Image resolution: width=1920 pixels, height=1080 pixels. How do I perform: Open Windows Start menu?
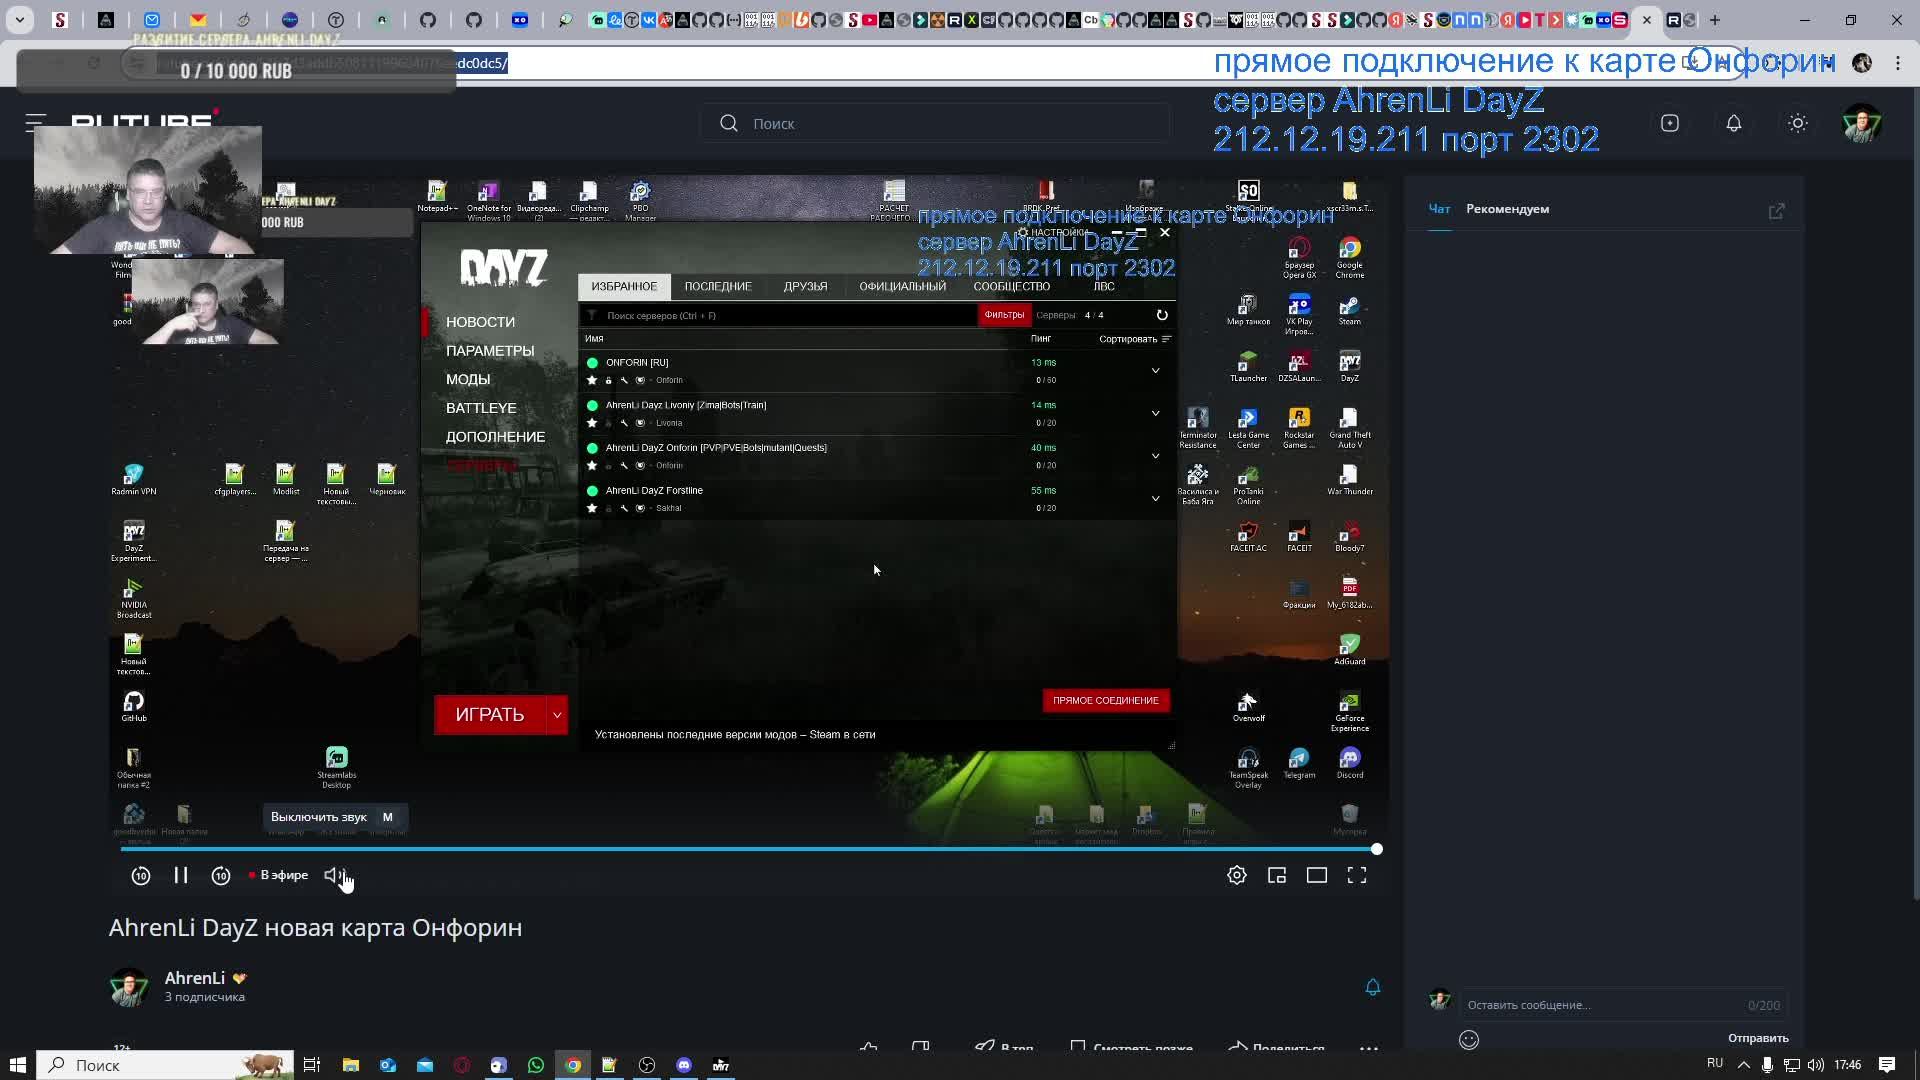[x=17, y=1065]
